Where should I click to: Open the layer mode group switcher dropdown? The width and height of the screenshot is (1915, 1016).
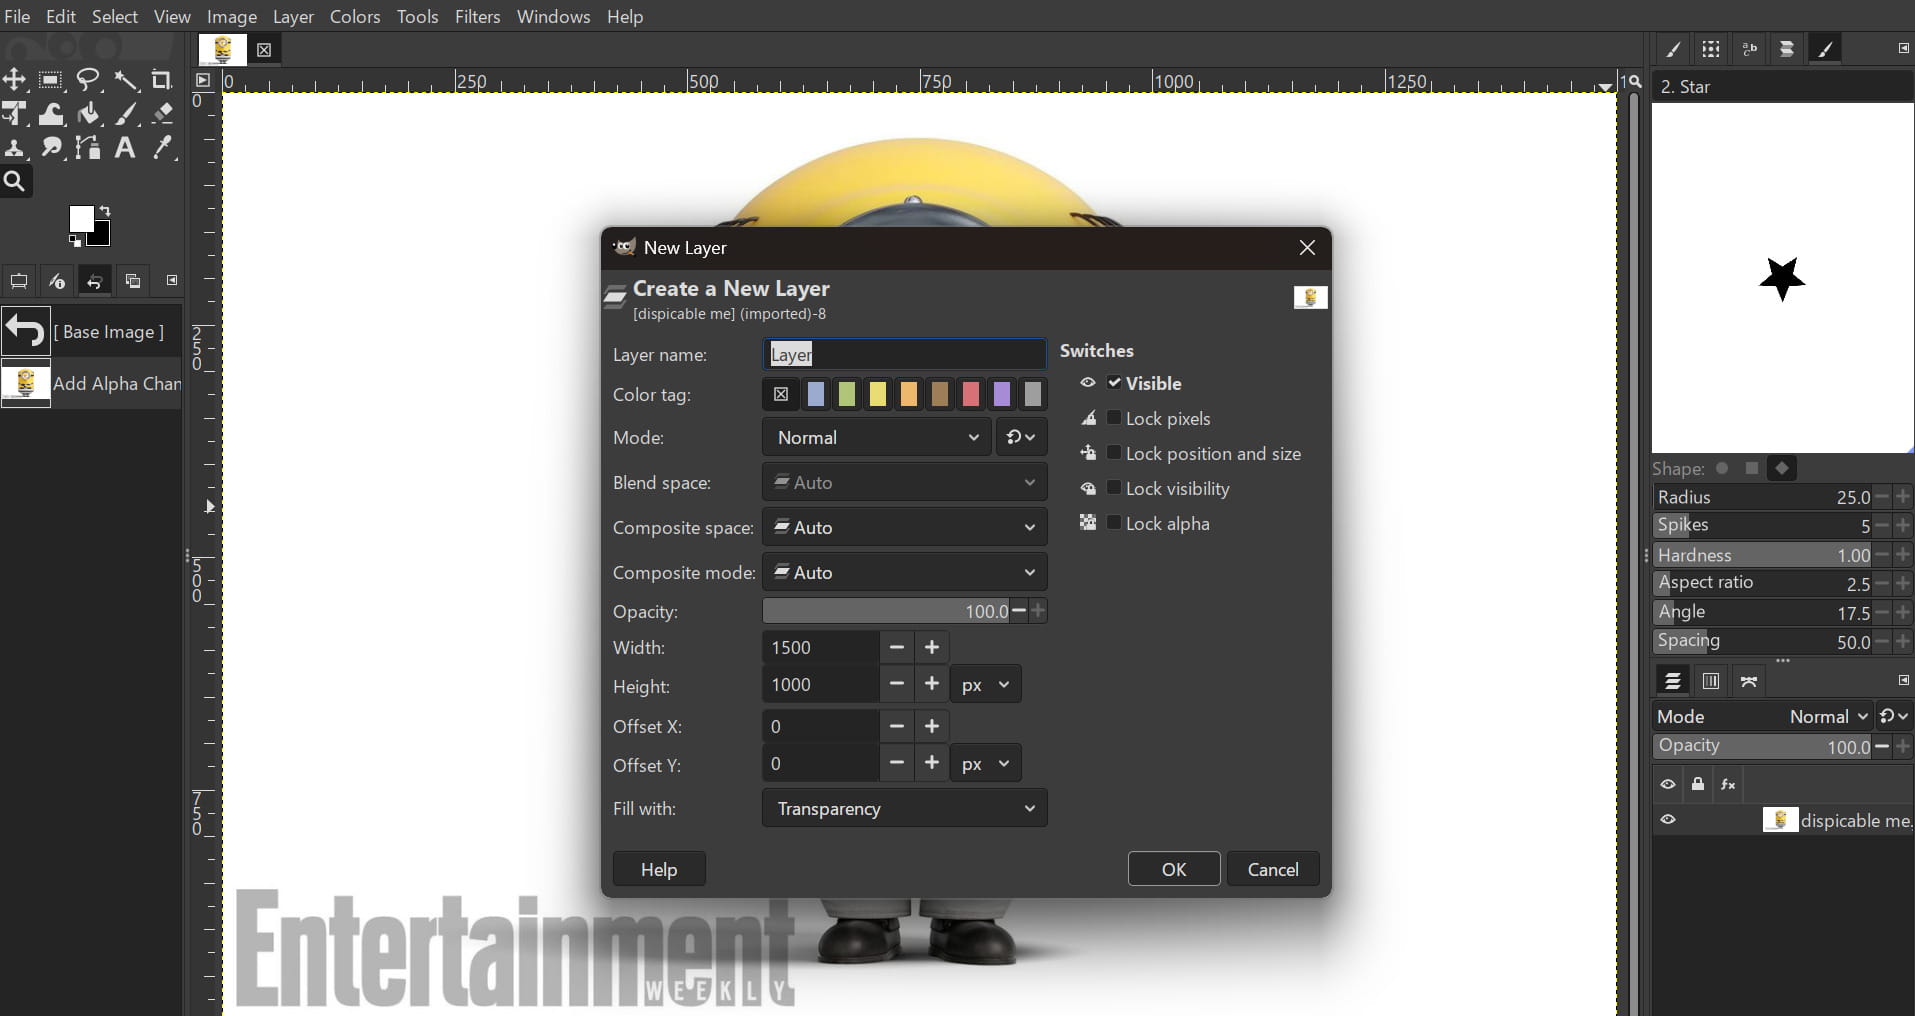click(x=1021, y=438)
